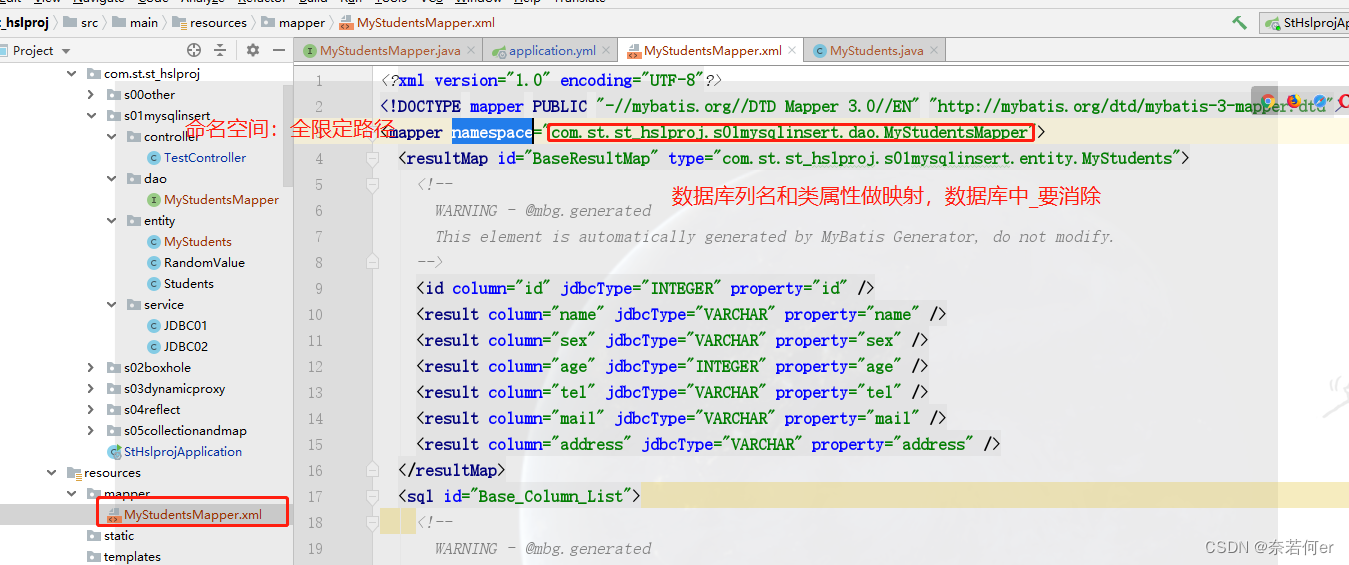Image resolution: width=1349 pixels, height=565 pixels.
Task: Click the TestController class icon
Action: pyautogui.click(x=154, y=158)
